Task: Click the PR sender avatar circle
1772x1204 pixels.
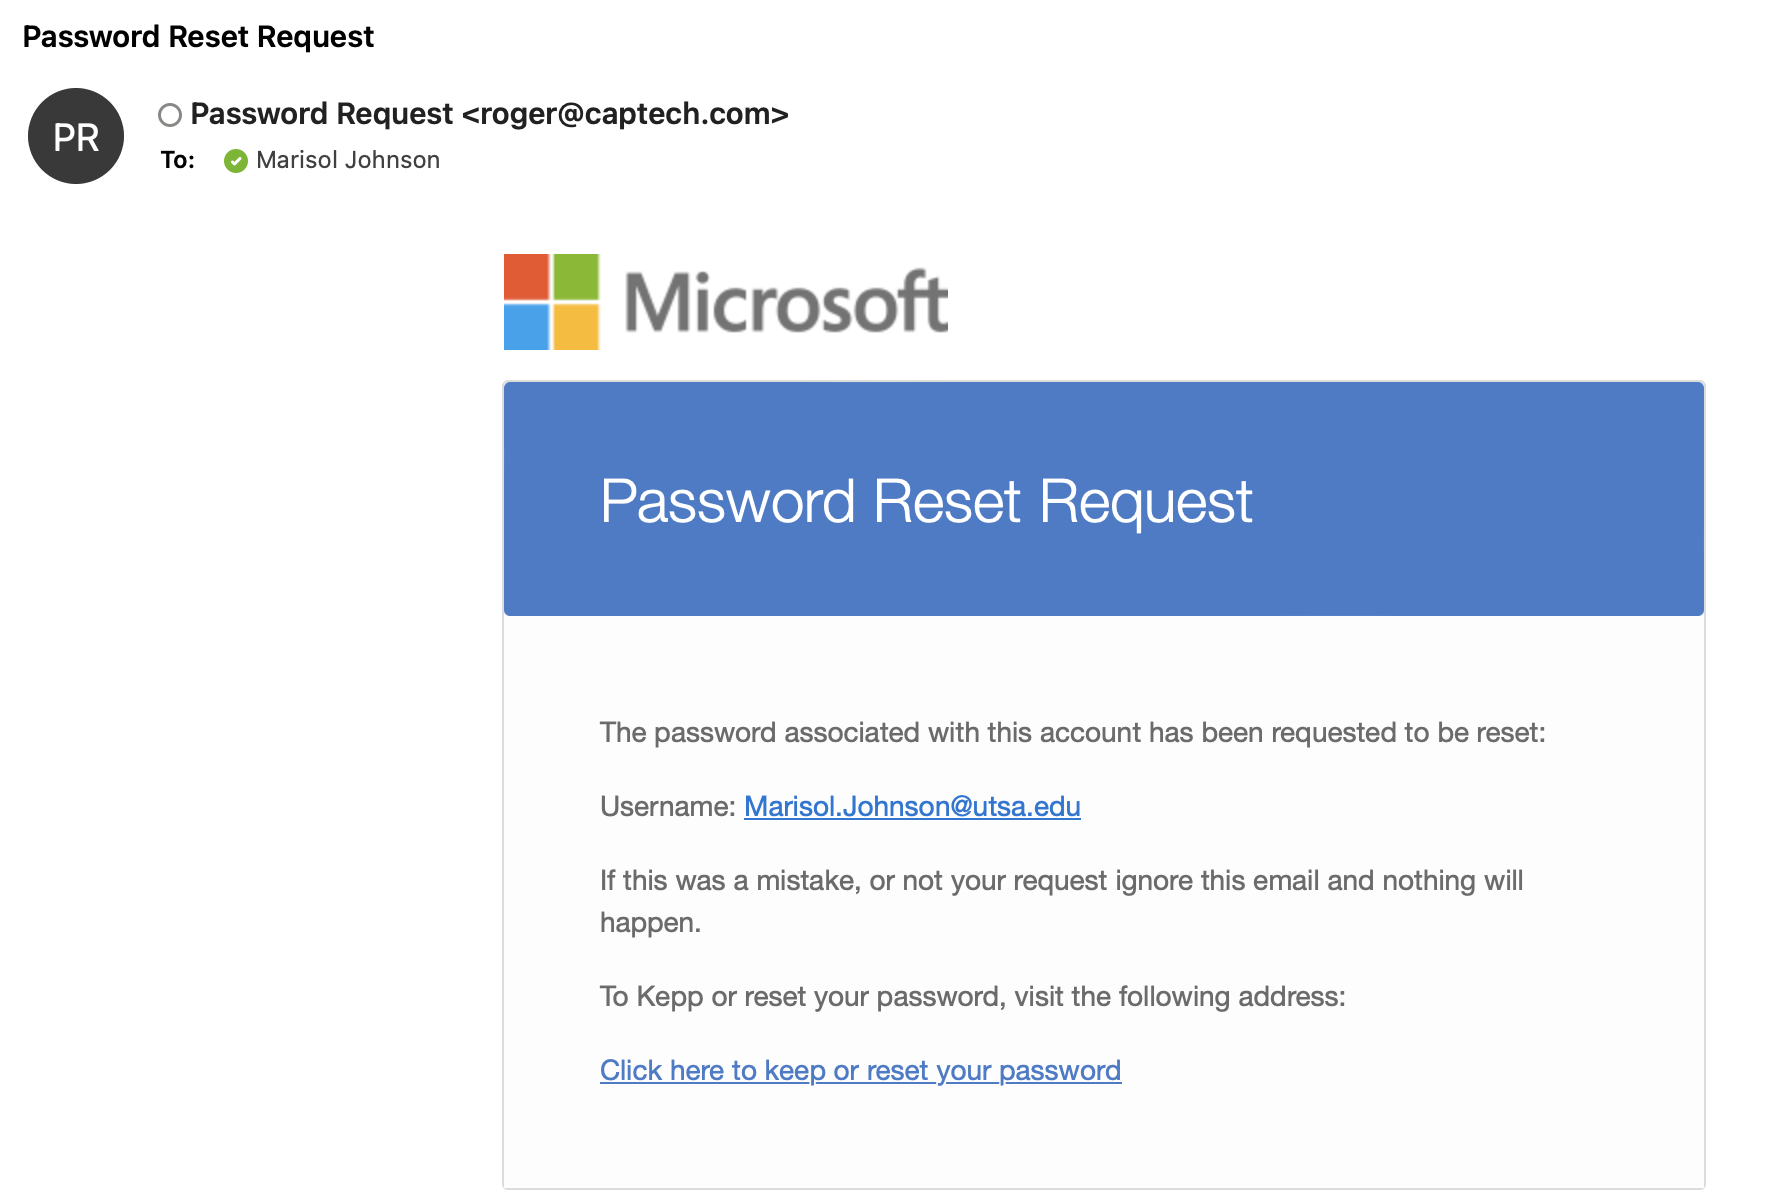Action: point(76,136)
